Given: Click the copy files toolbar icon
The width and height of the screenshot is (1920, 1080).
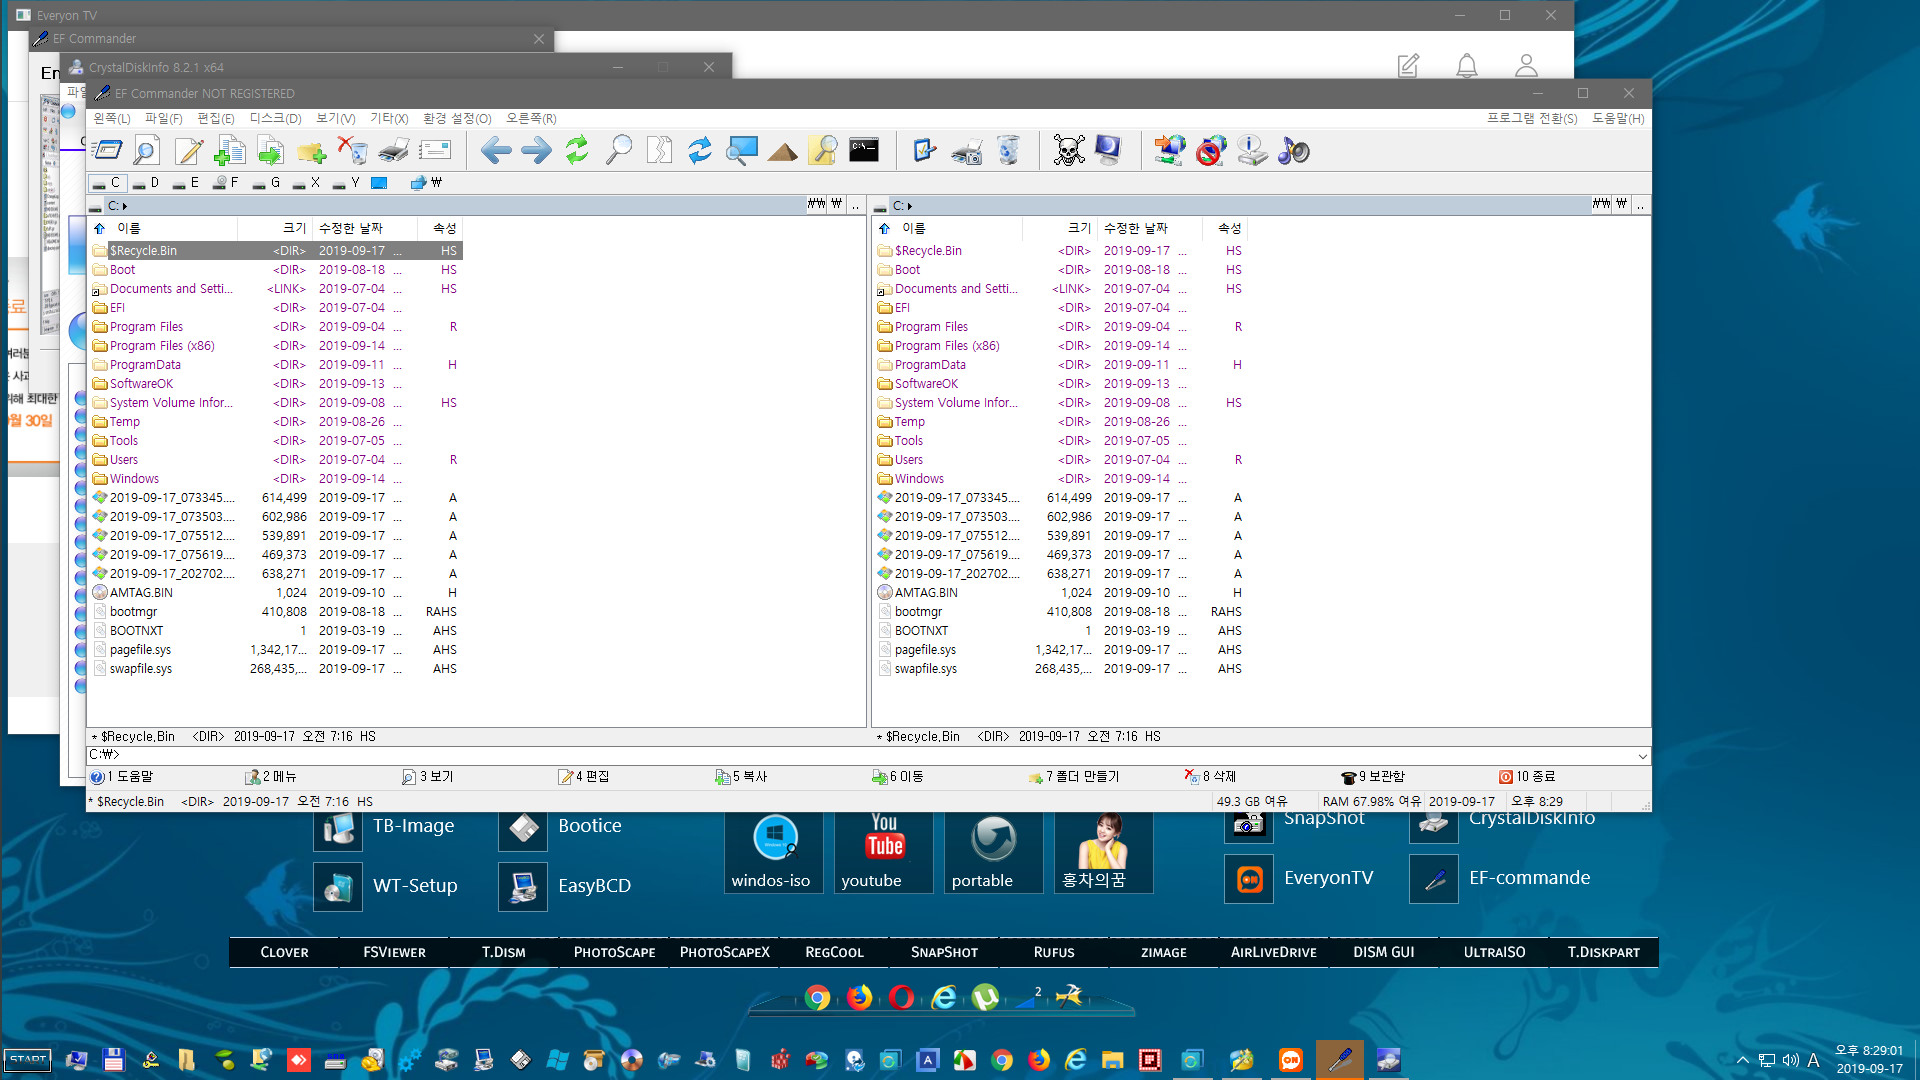Looking at the screenshot, I should [x=230, y=151].
